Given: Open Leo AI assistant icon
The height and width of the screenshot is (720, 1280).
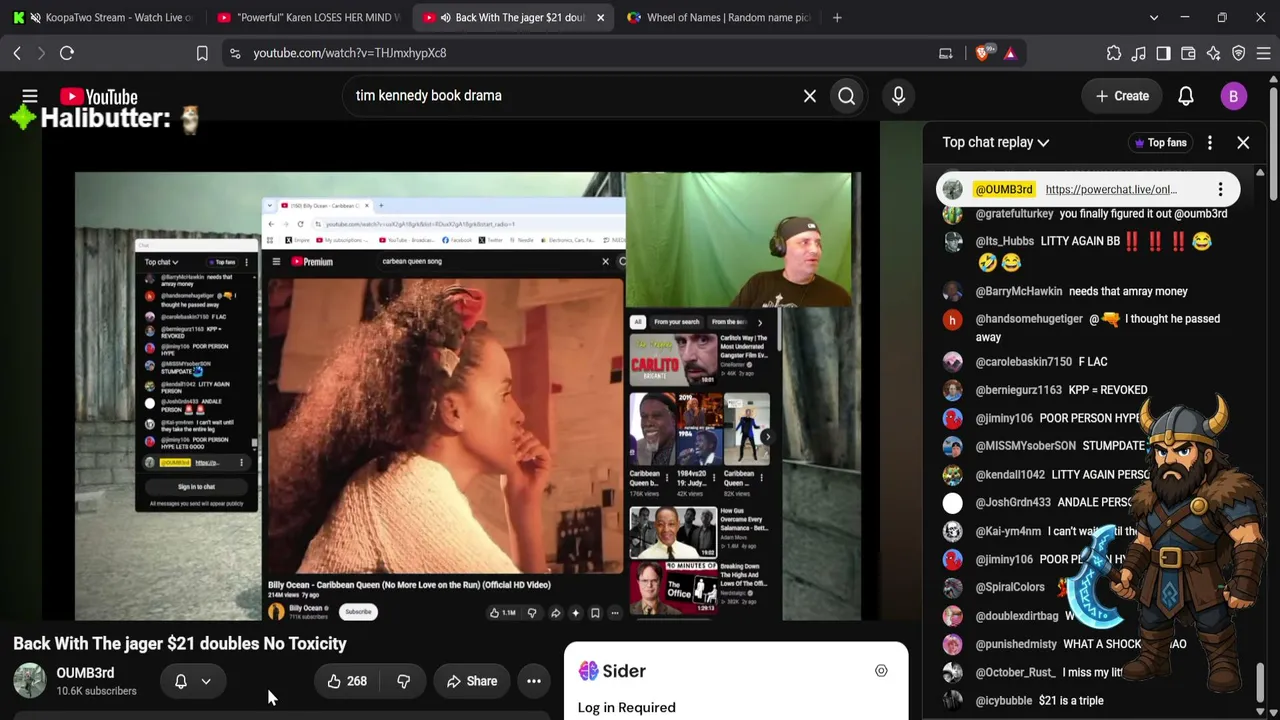Looking at the screenshot, I should tap(1213, 53).
